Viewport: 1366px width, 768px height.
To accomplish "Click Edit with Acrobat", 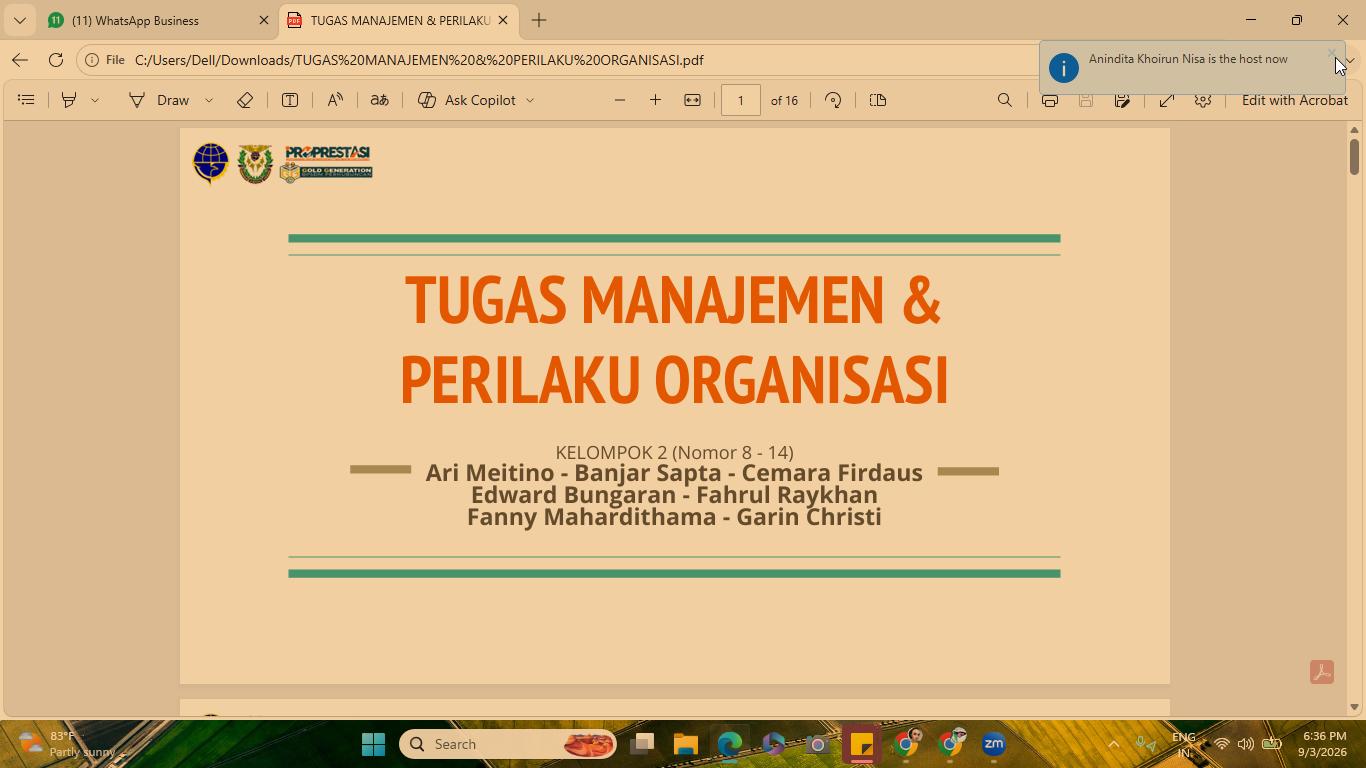I will coord(1294,100).
